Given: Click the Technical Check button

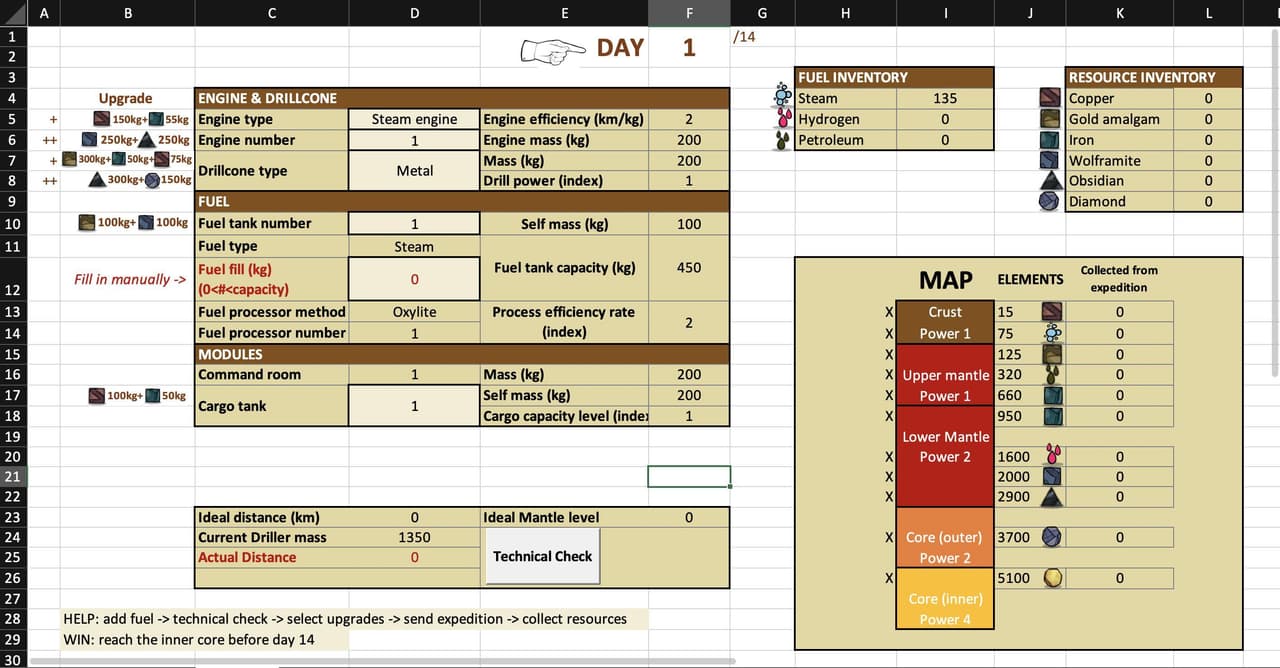Looking at the screenshot, I should point(543,556).
